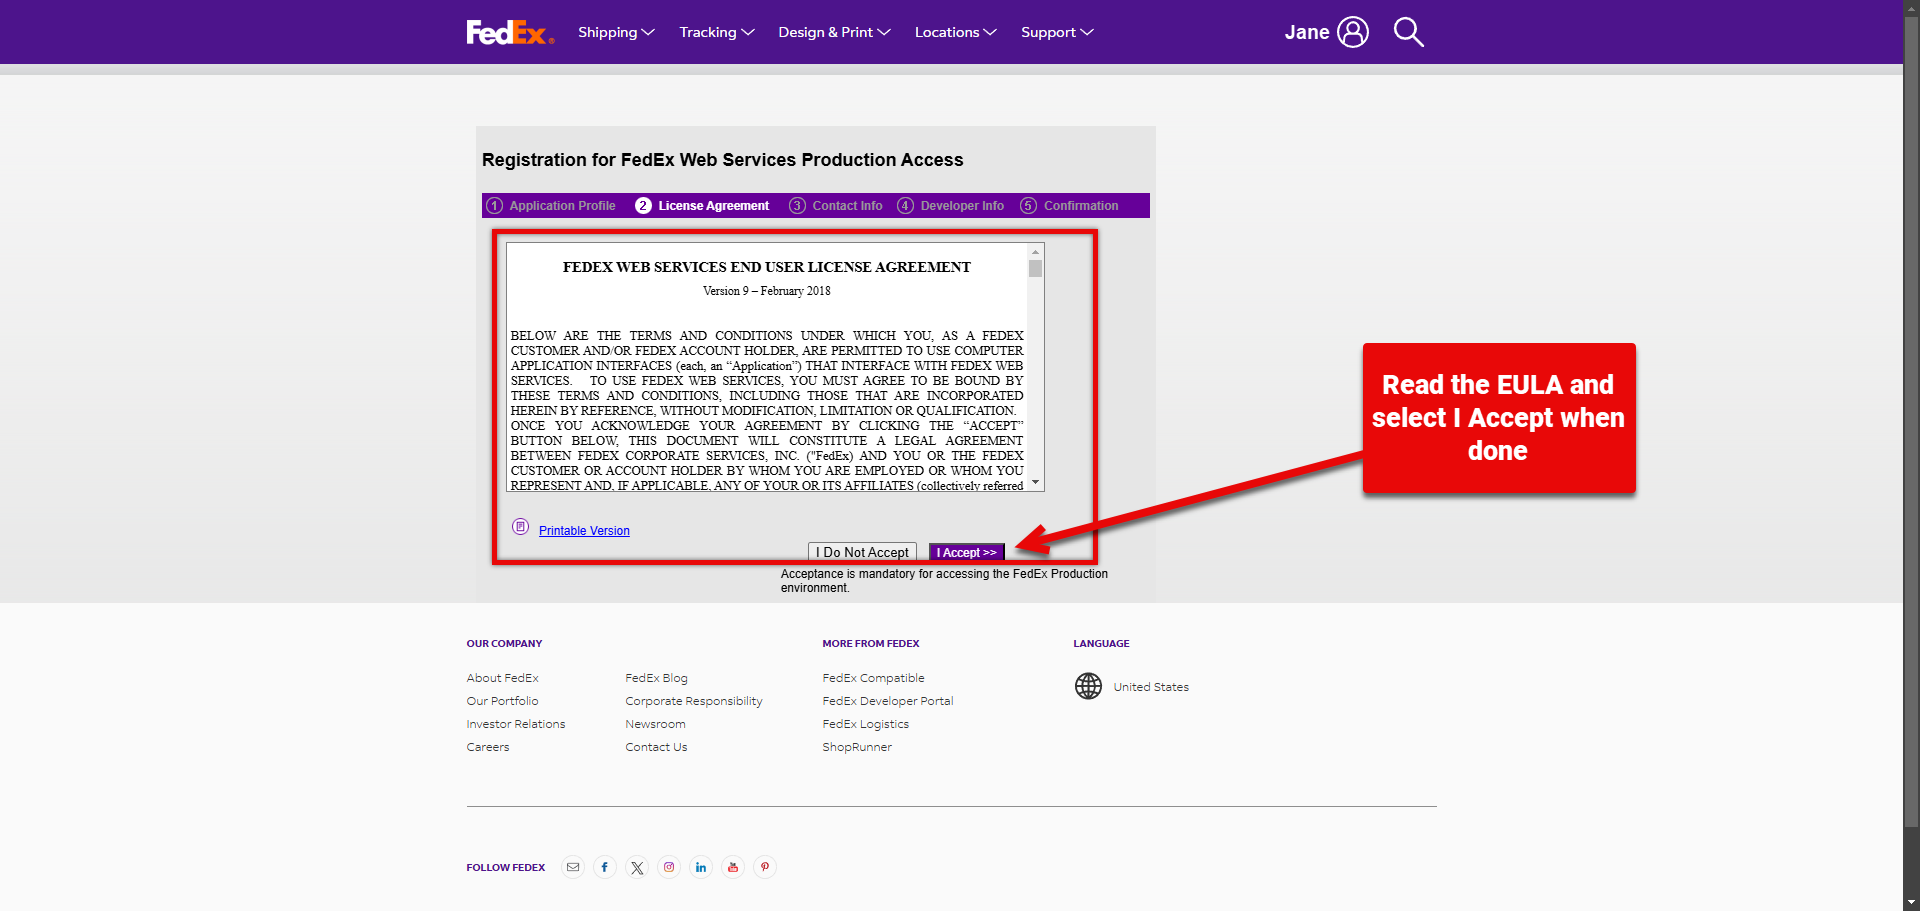
Task: Click the I Accept >> button
Action: [x=966, y=552]
